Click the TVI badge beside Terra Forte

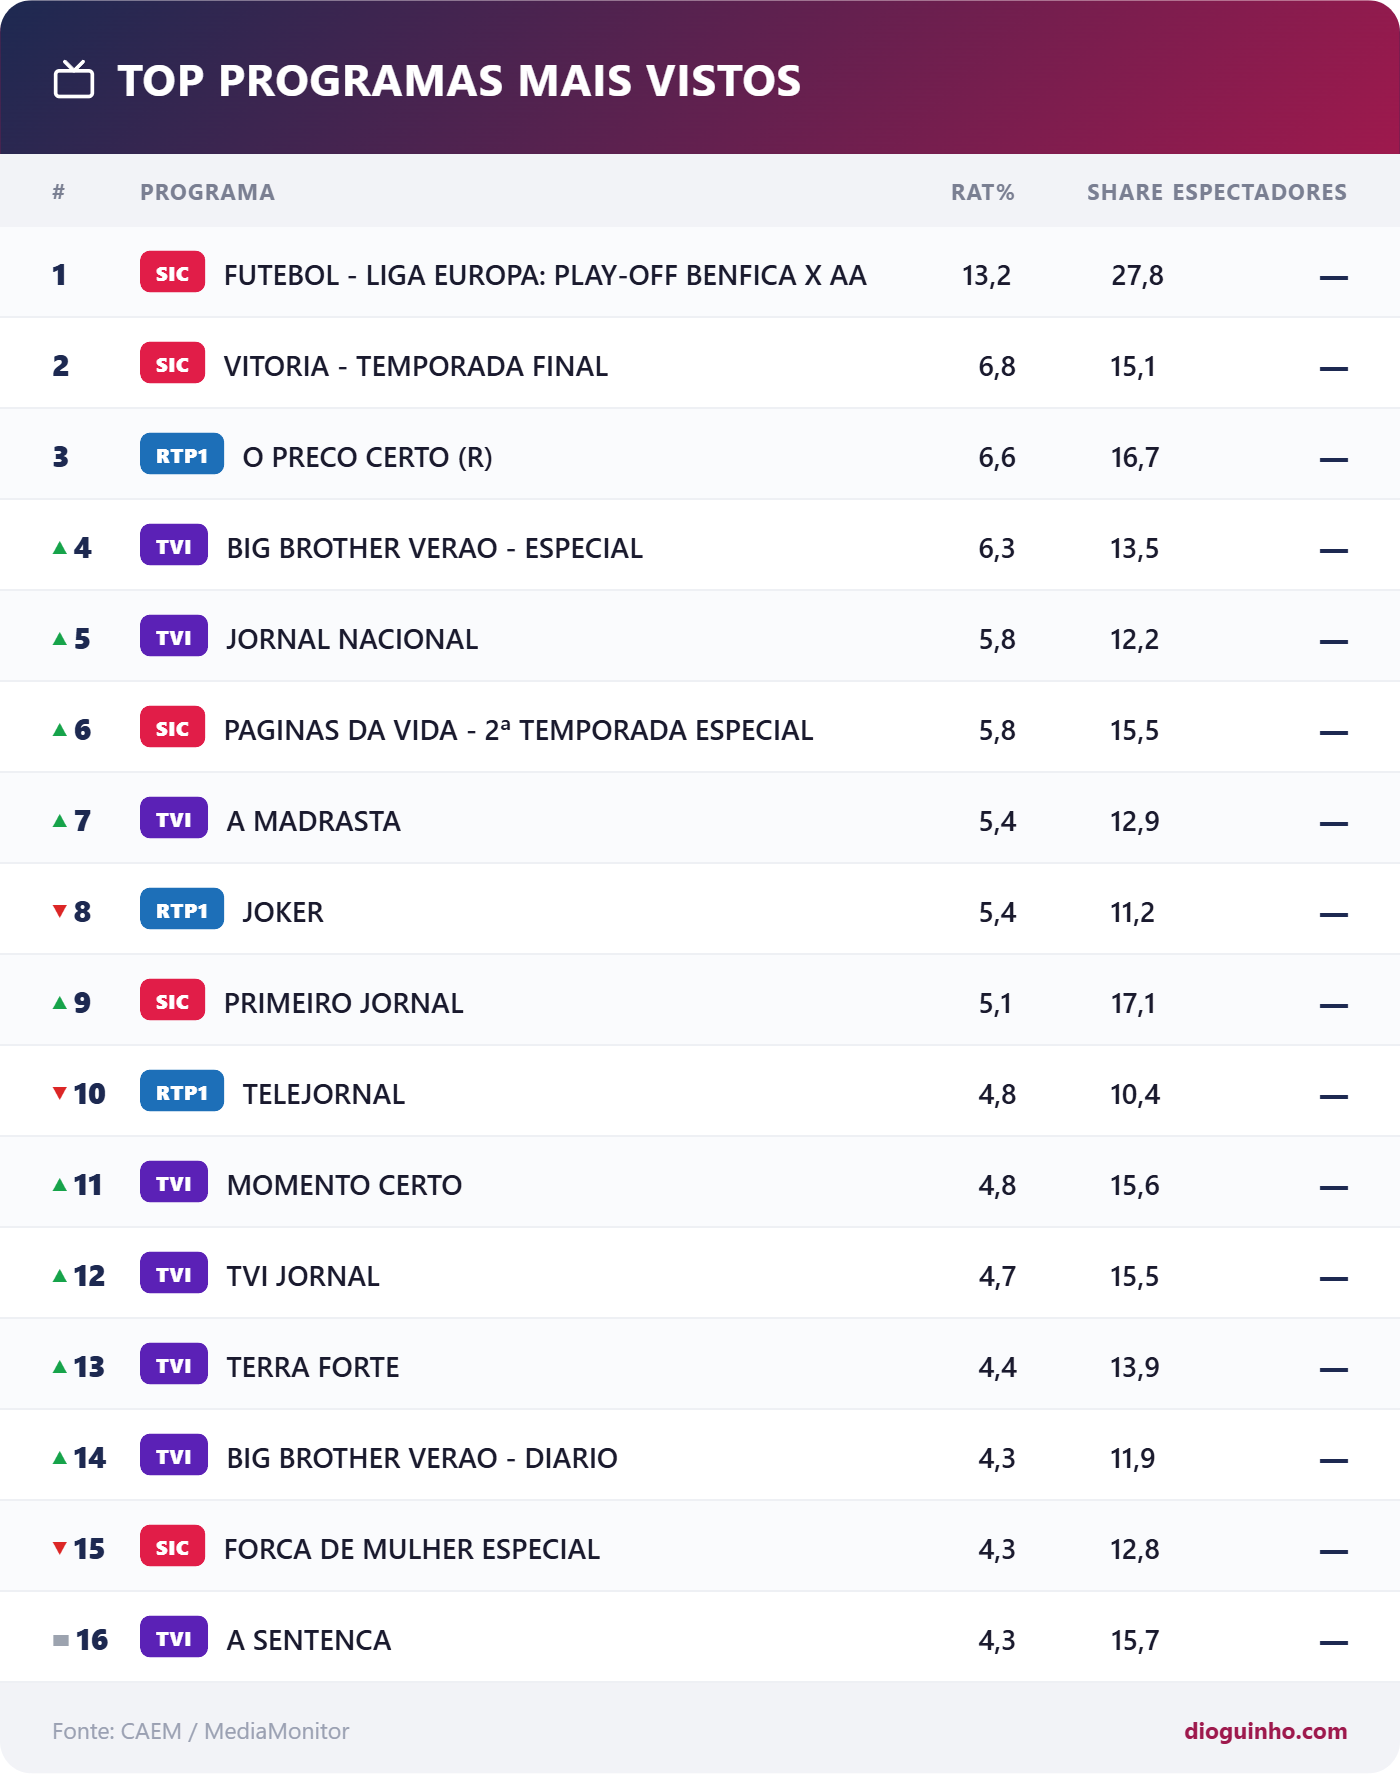[x=174, y=1365]
